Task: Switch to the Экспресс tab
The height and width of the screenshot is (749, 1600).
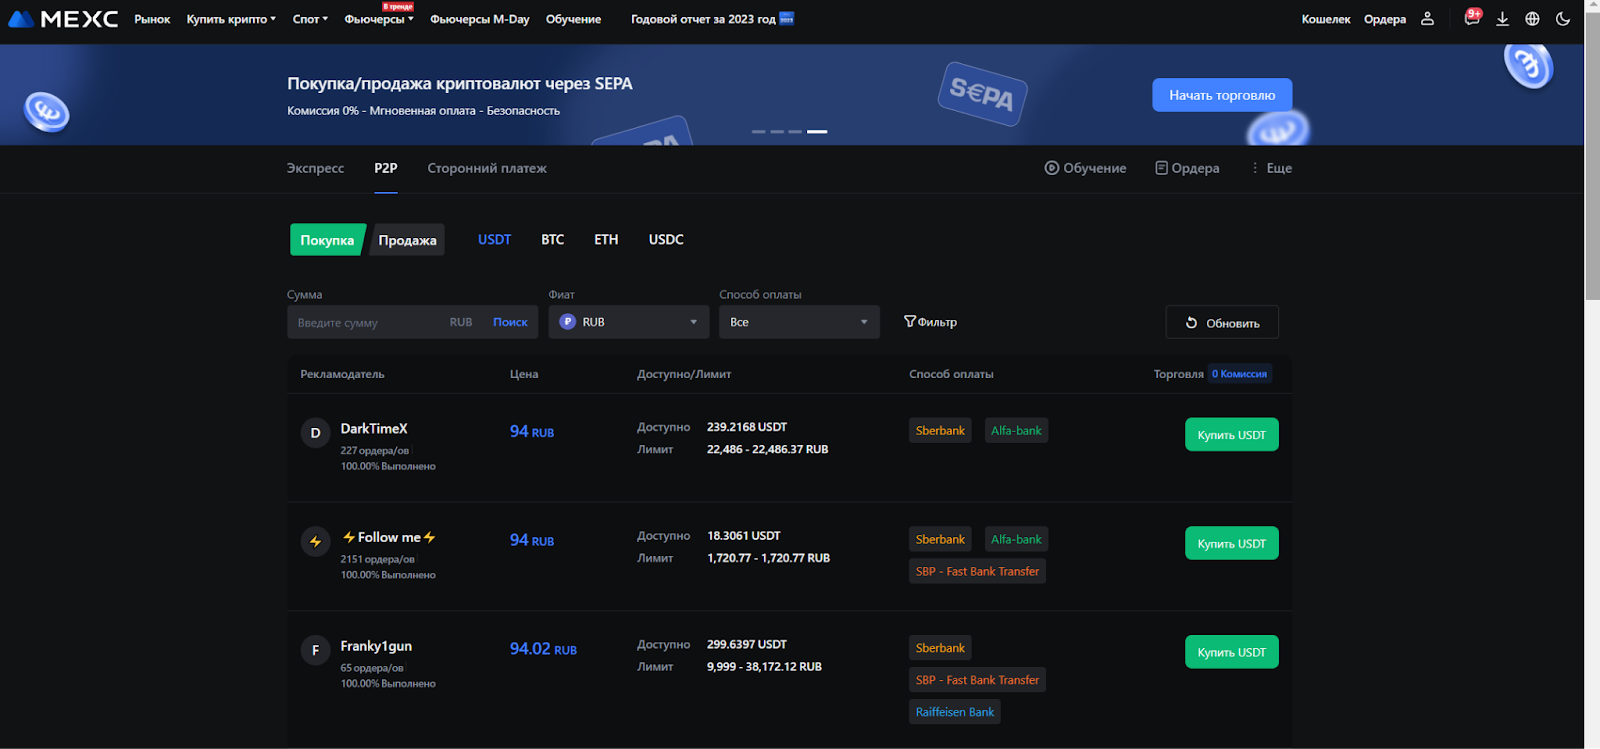Action: 315,168
